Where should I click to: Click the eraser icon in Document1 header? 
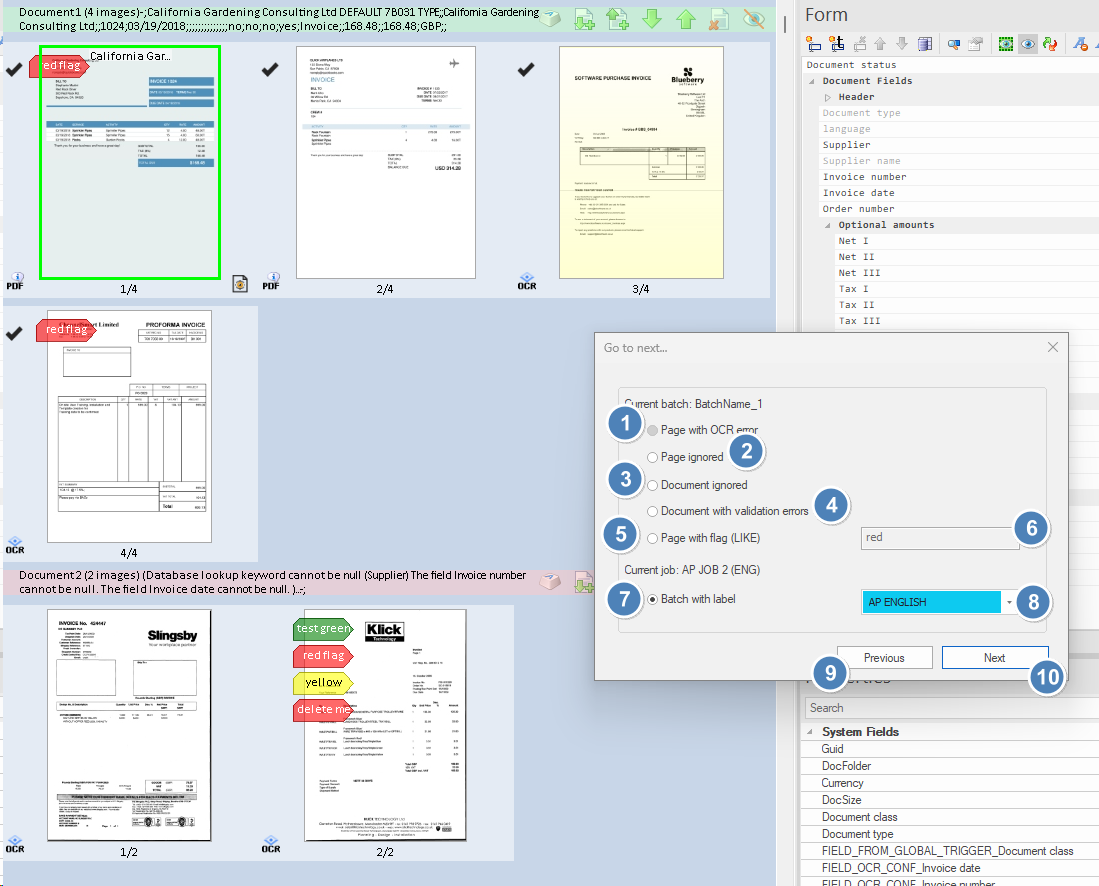(551, 19)
